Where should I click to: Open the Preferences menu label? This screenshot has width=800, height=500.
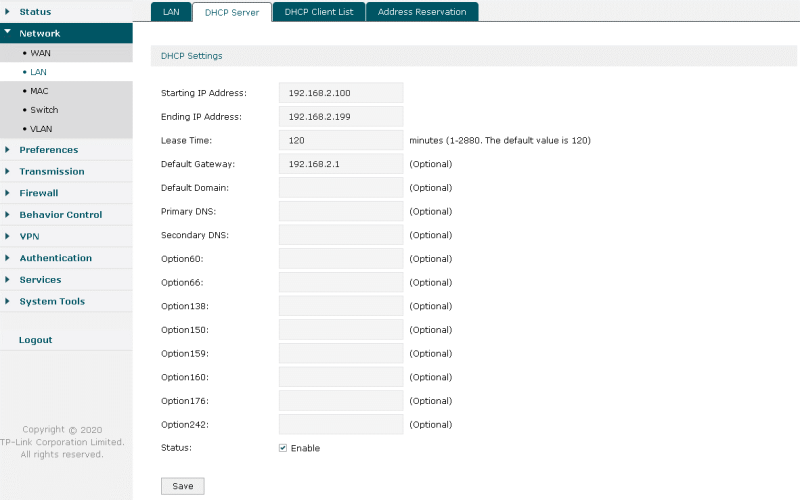pyautogui.click(x=49, y=149)
